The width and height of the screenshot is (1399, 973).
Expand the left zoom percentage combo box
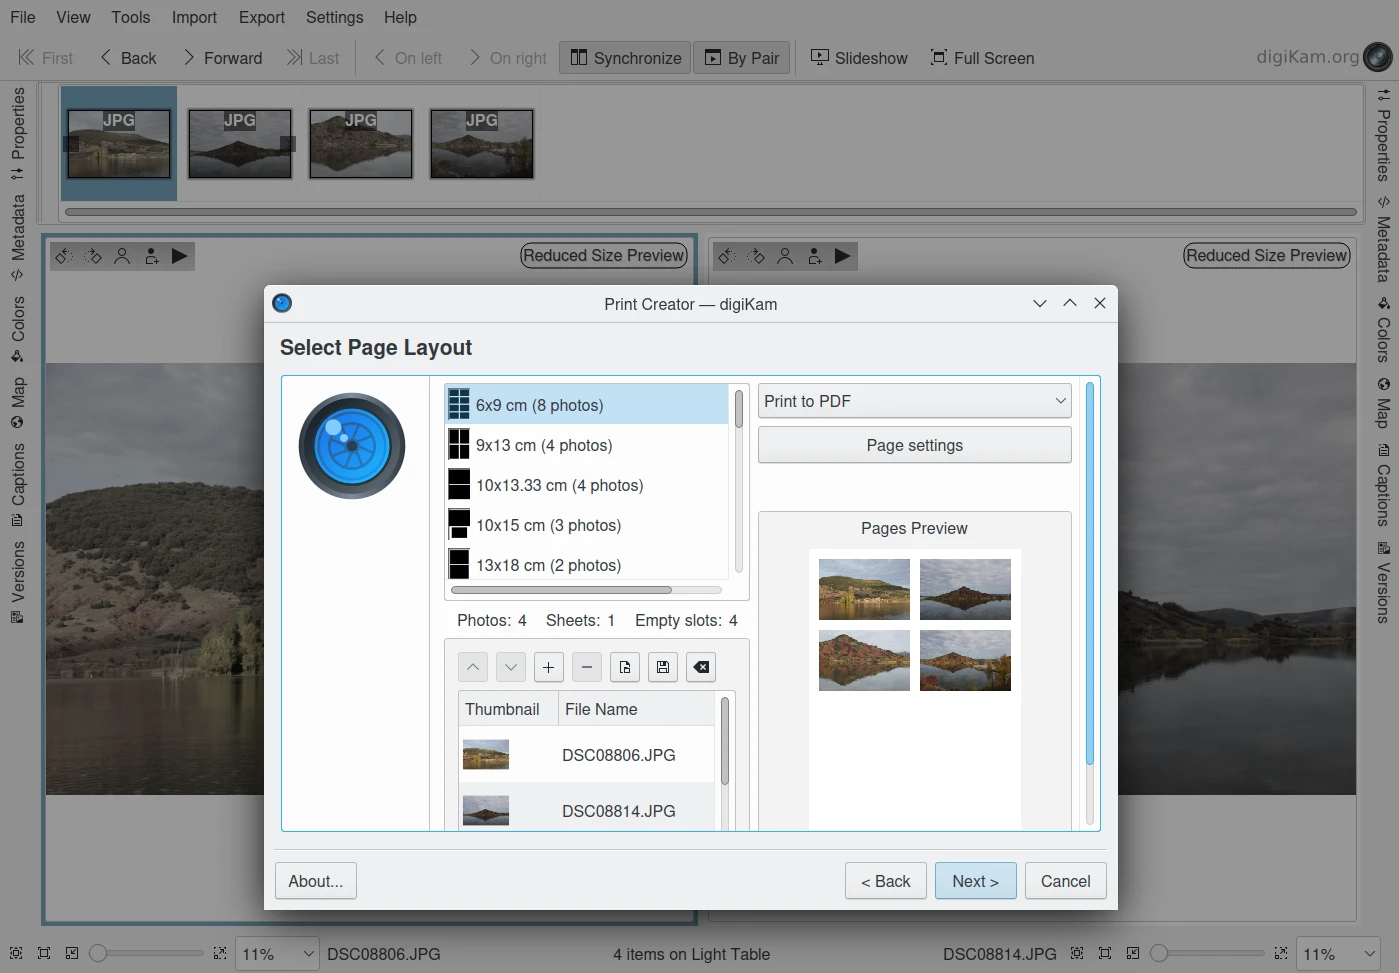[308, 954]
